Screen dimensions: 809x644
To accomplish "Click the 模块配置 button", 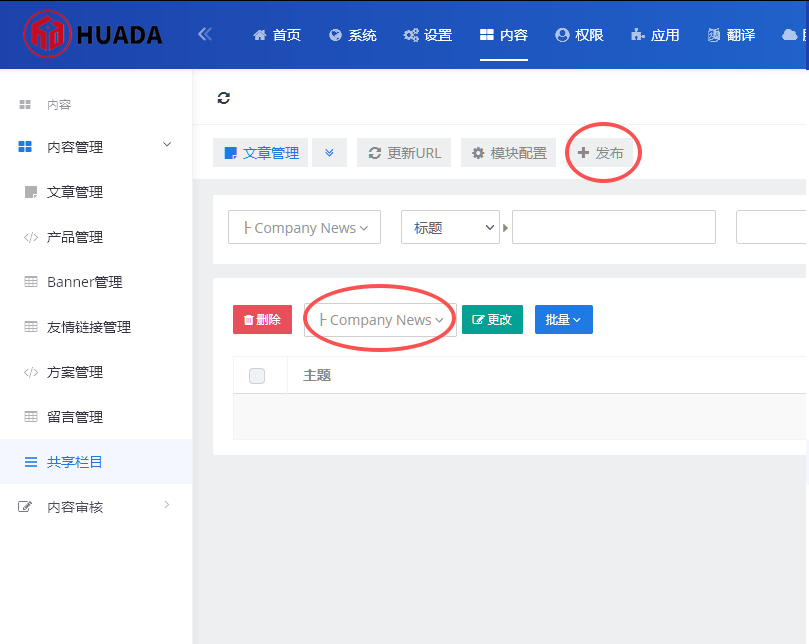I will [509, 153].
